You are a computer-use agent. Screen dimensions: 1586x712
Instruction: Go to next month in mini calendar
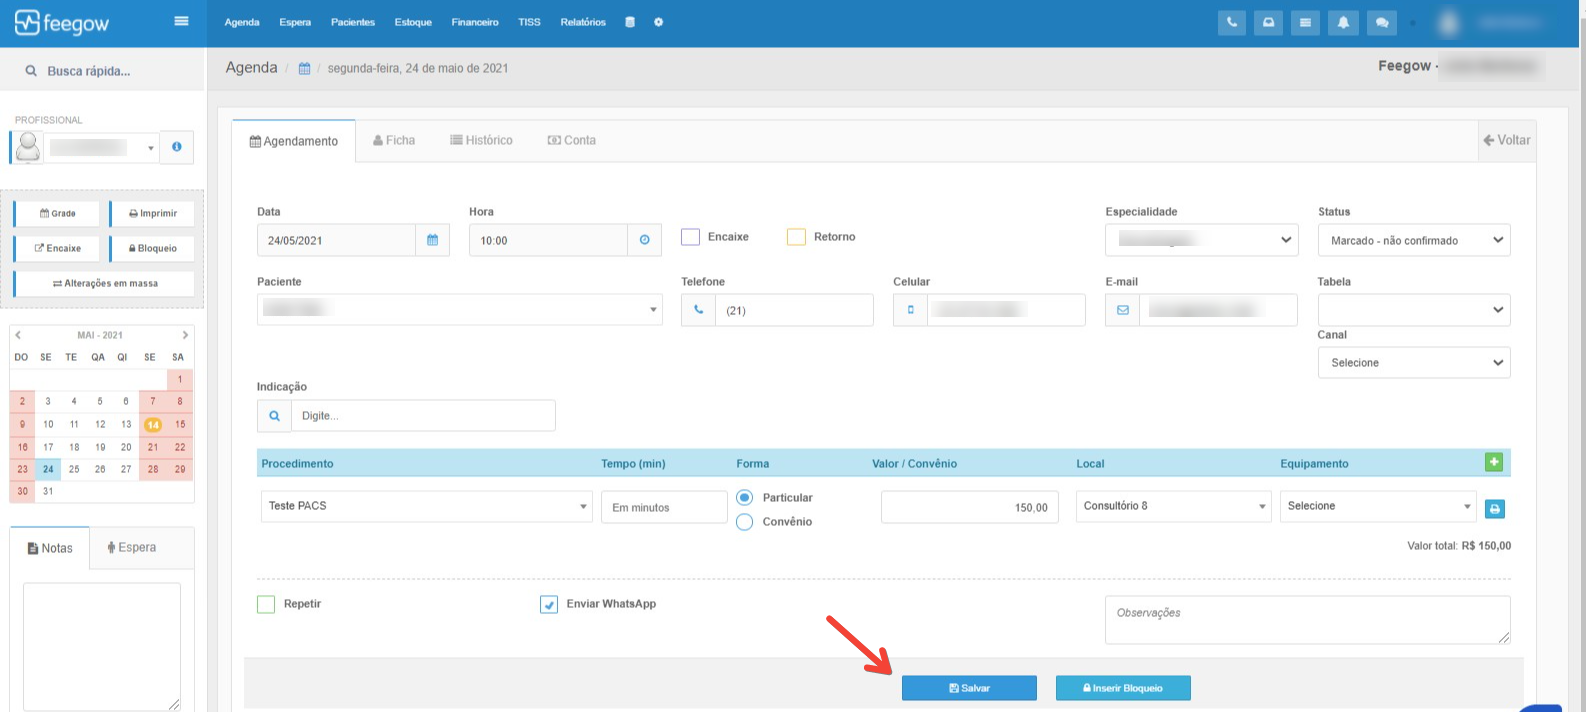(x=185, y=335)
